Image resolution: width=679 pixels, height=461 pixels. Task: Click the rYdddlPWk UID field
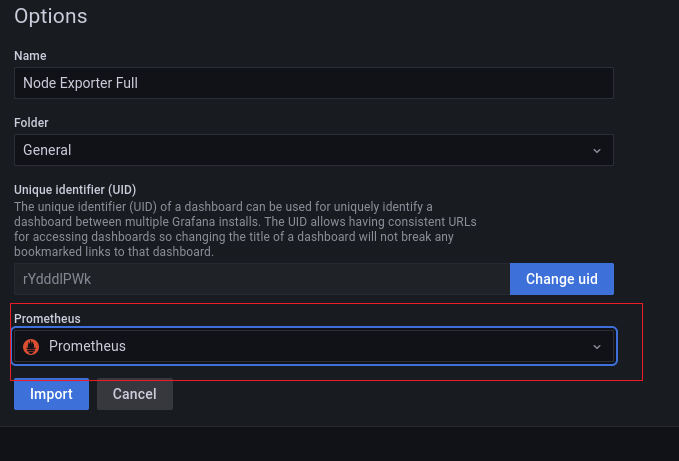tap(262, 279)
